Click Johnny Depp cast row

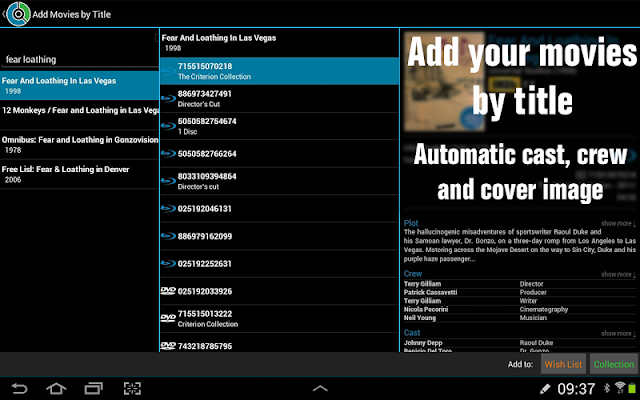(520, 343)
